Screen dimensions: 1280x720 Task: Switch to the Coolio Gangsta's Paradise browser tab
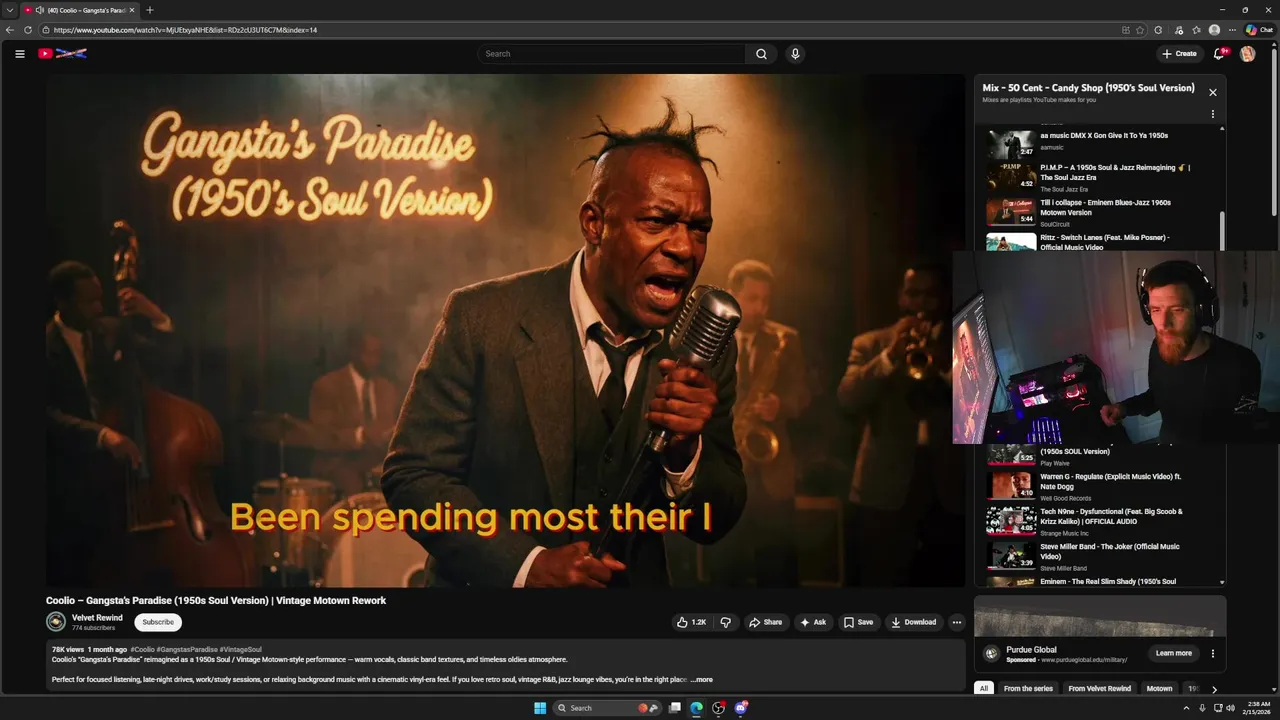pos(81,10)
